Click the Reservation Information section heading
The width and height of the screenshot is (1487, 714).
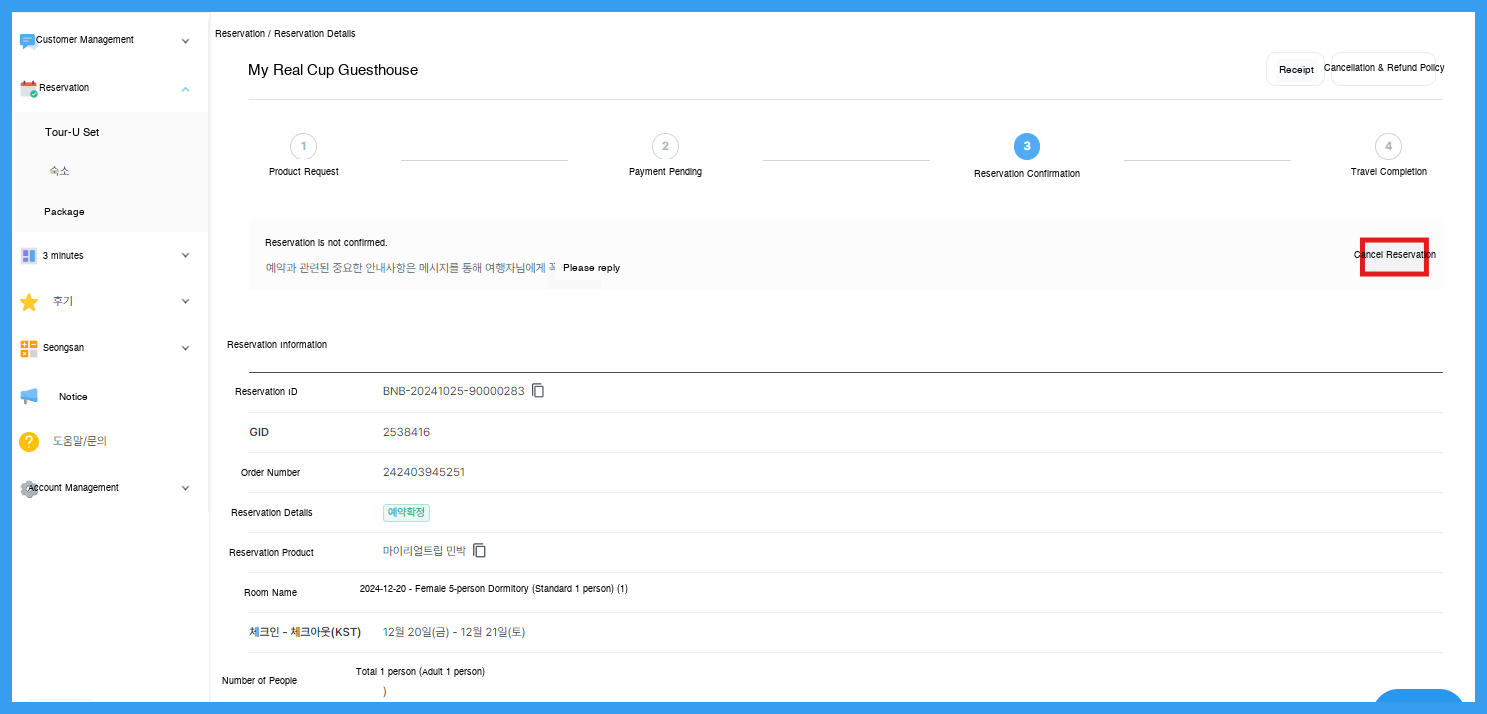(x=277, y=345)
